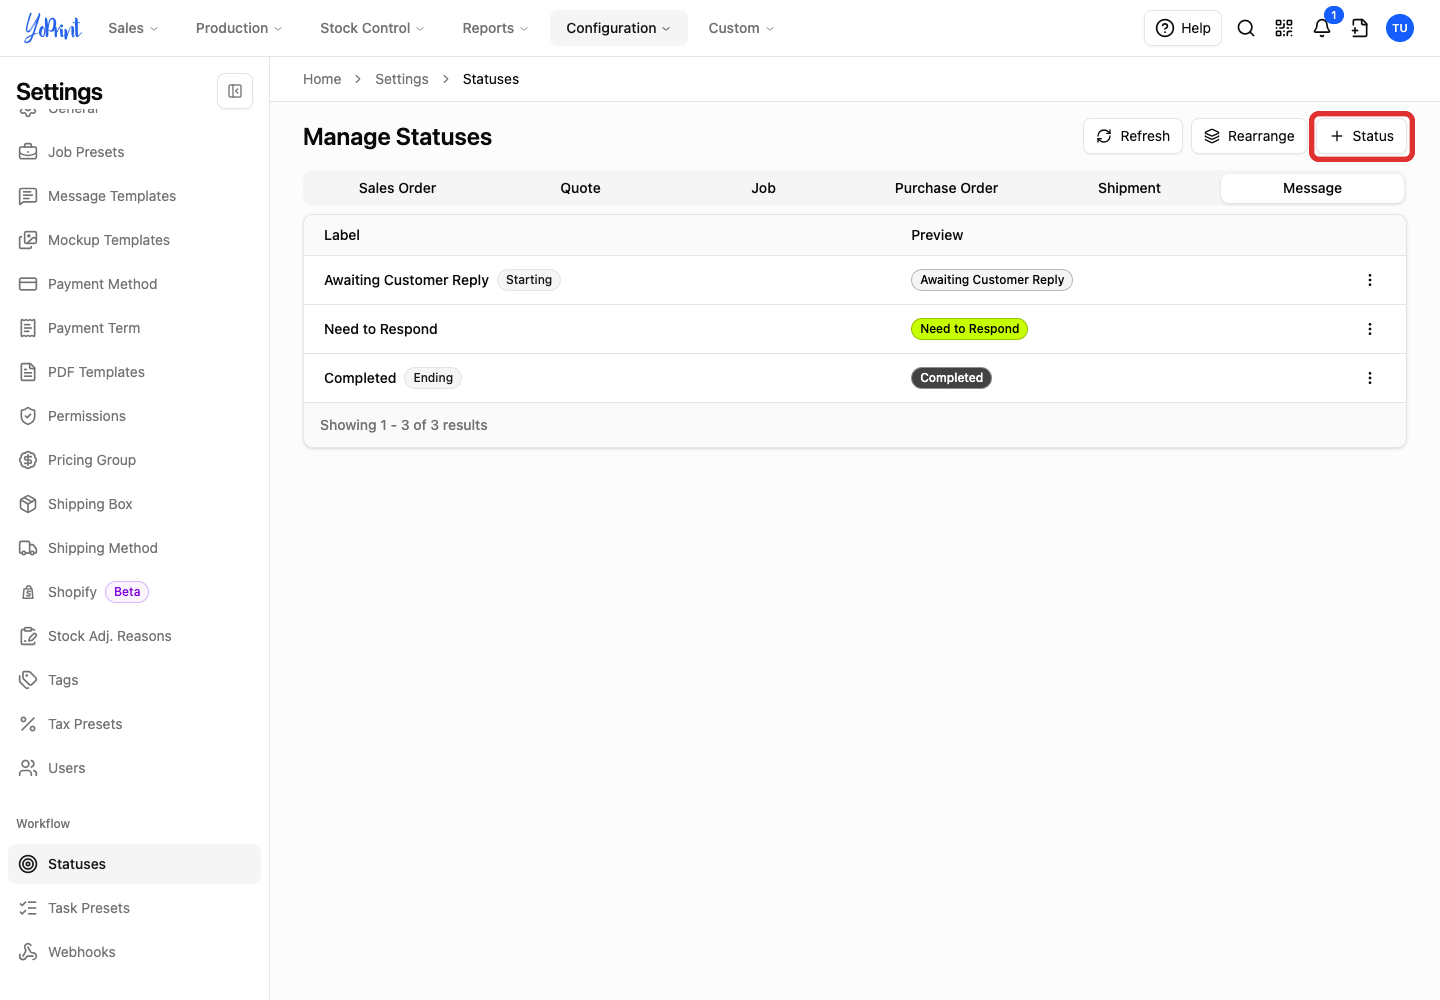Viewport: 1440px width, 1000px height.
Task: Open options for Awaiting Customer Reply row
Action: point(1370,280)
